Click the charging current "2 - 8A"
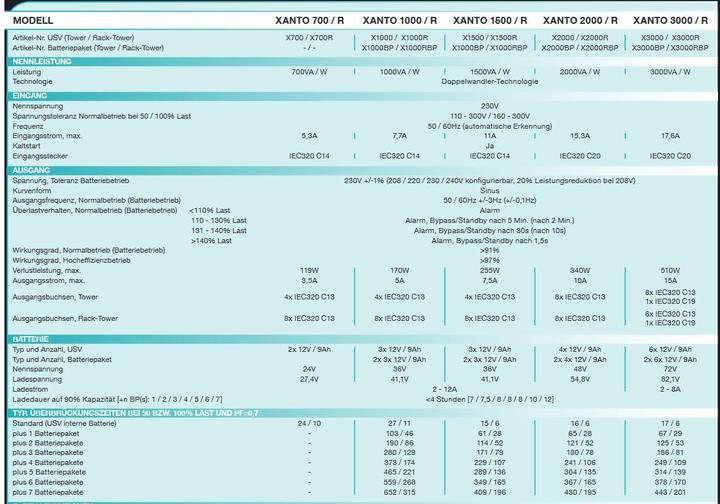This screenshot has width=720, height=504. pos(670,389)
